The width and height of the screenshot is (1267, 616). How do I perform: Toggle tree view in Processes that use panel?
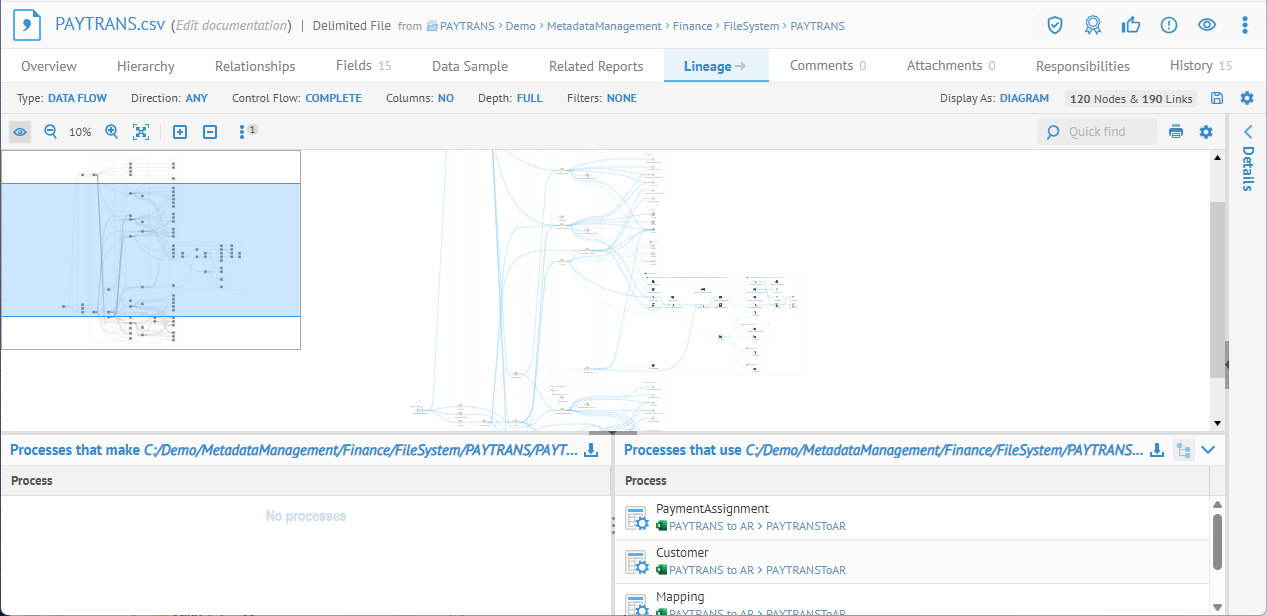1184,450
